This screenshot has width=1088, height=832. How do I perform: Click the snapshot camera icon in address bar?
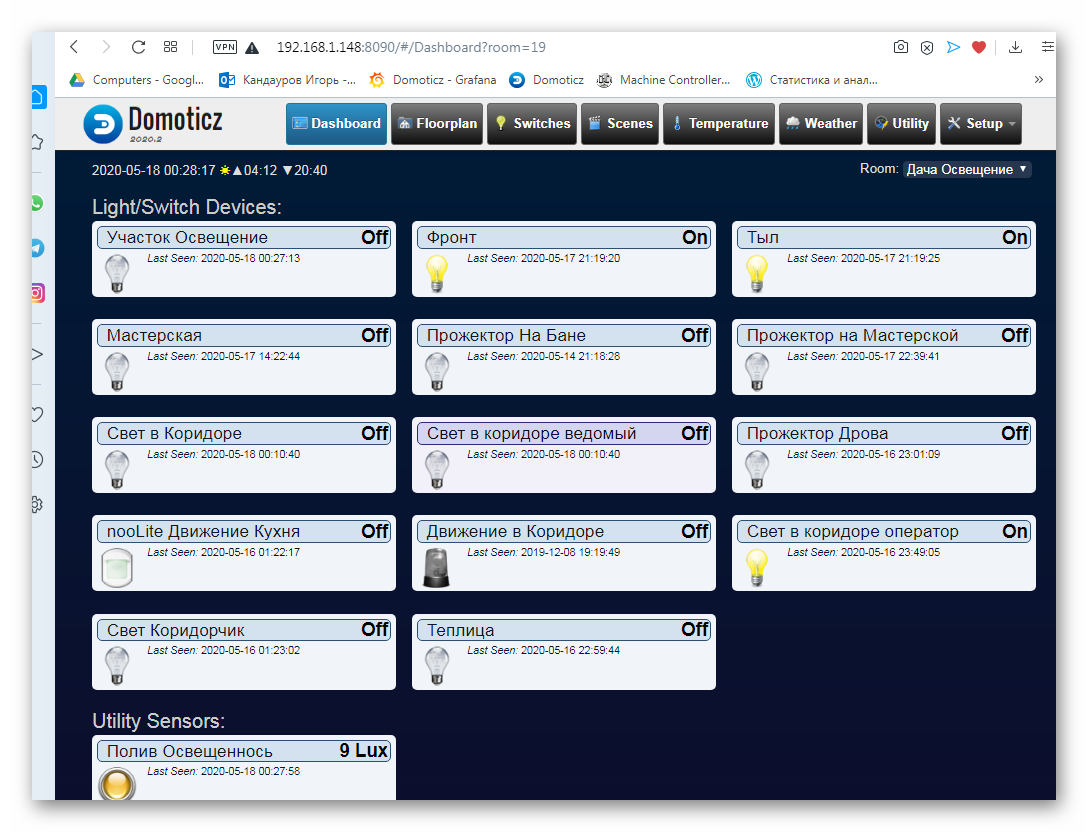(901, 47)
